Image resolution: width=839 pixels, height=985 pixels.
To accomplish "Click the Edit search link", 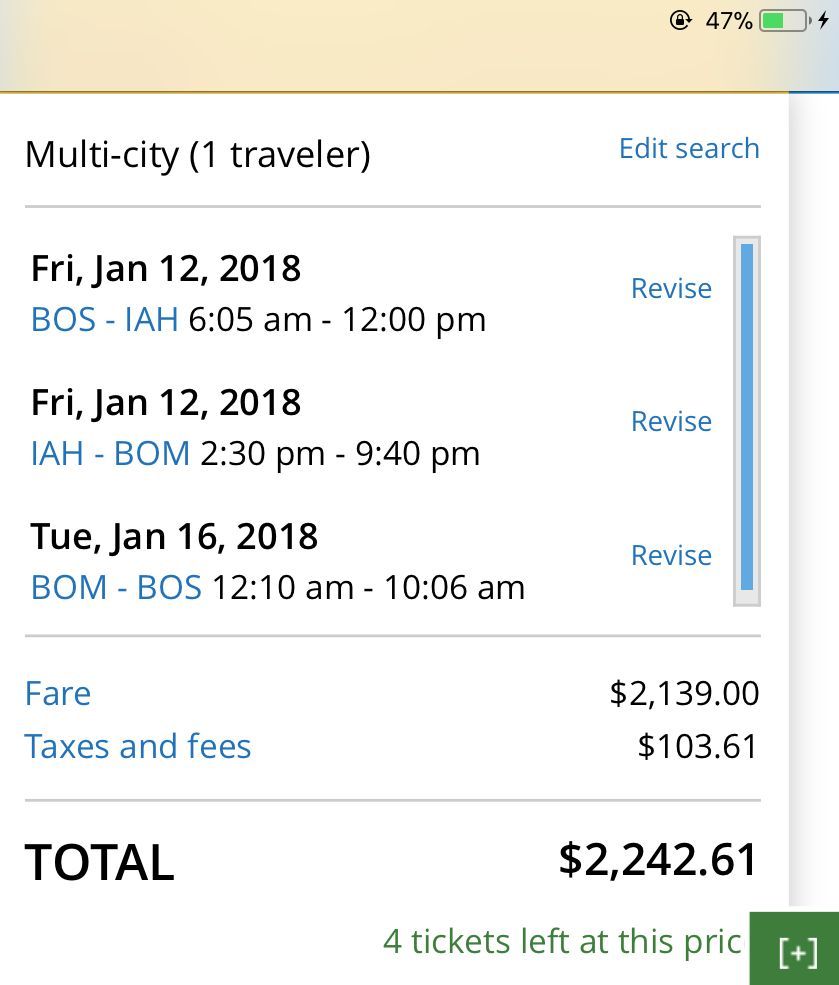I will (x=689, y=149).
